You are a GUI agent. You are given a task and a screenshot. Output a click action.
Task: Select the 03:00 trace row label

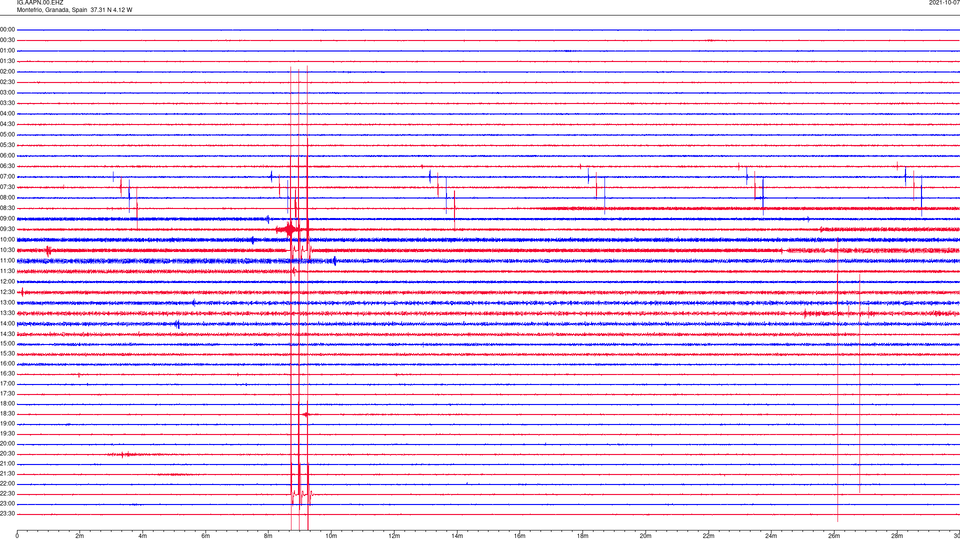7,92
